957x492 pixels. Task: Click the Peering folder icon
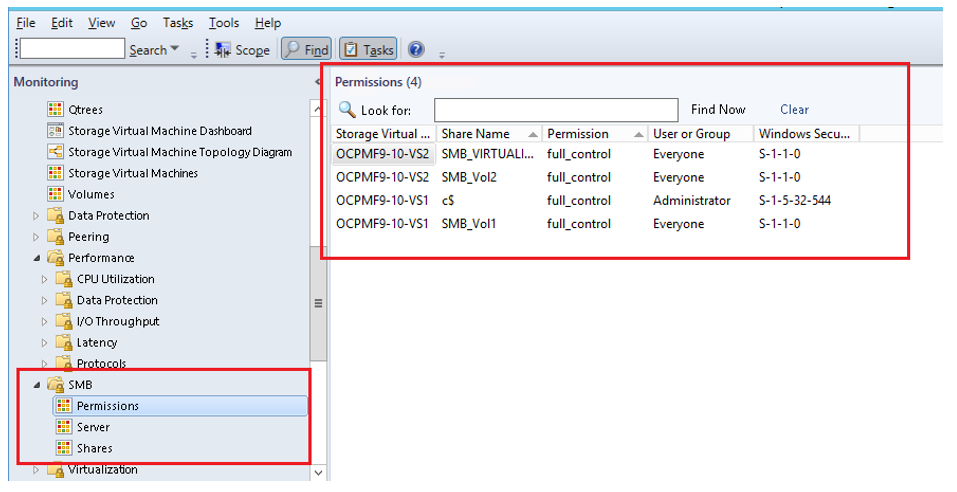point(56,237)
